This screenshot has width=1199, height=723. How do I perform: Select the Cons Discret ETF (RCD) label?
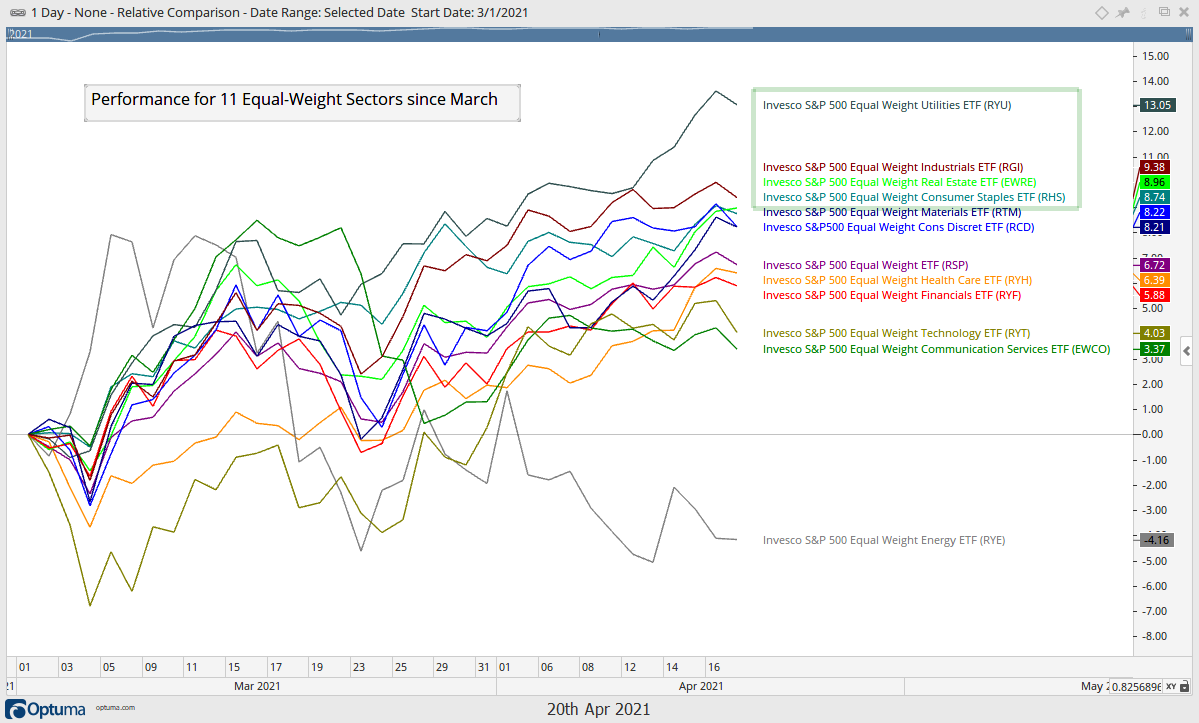pyautogui.click(x=898, y=228)
